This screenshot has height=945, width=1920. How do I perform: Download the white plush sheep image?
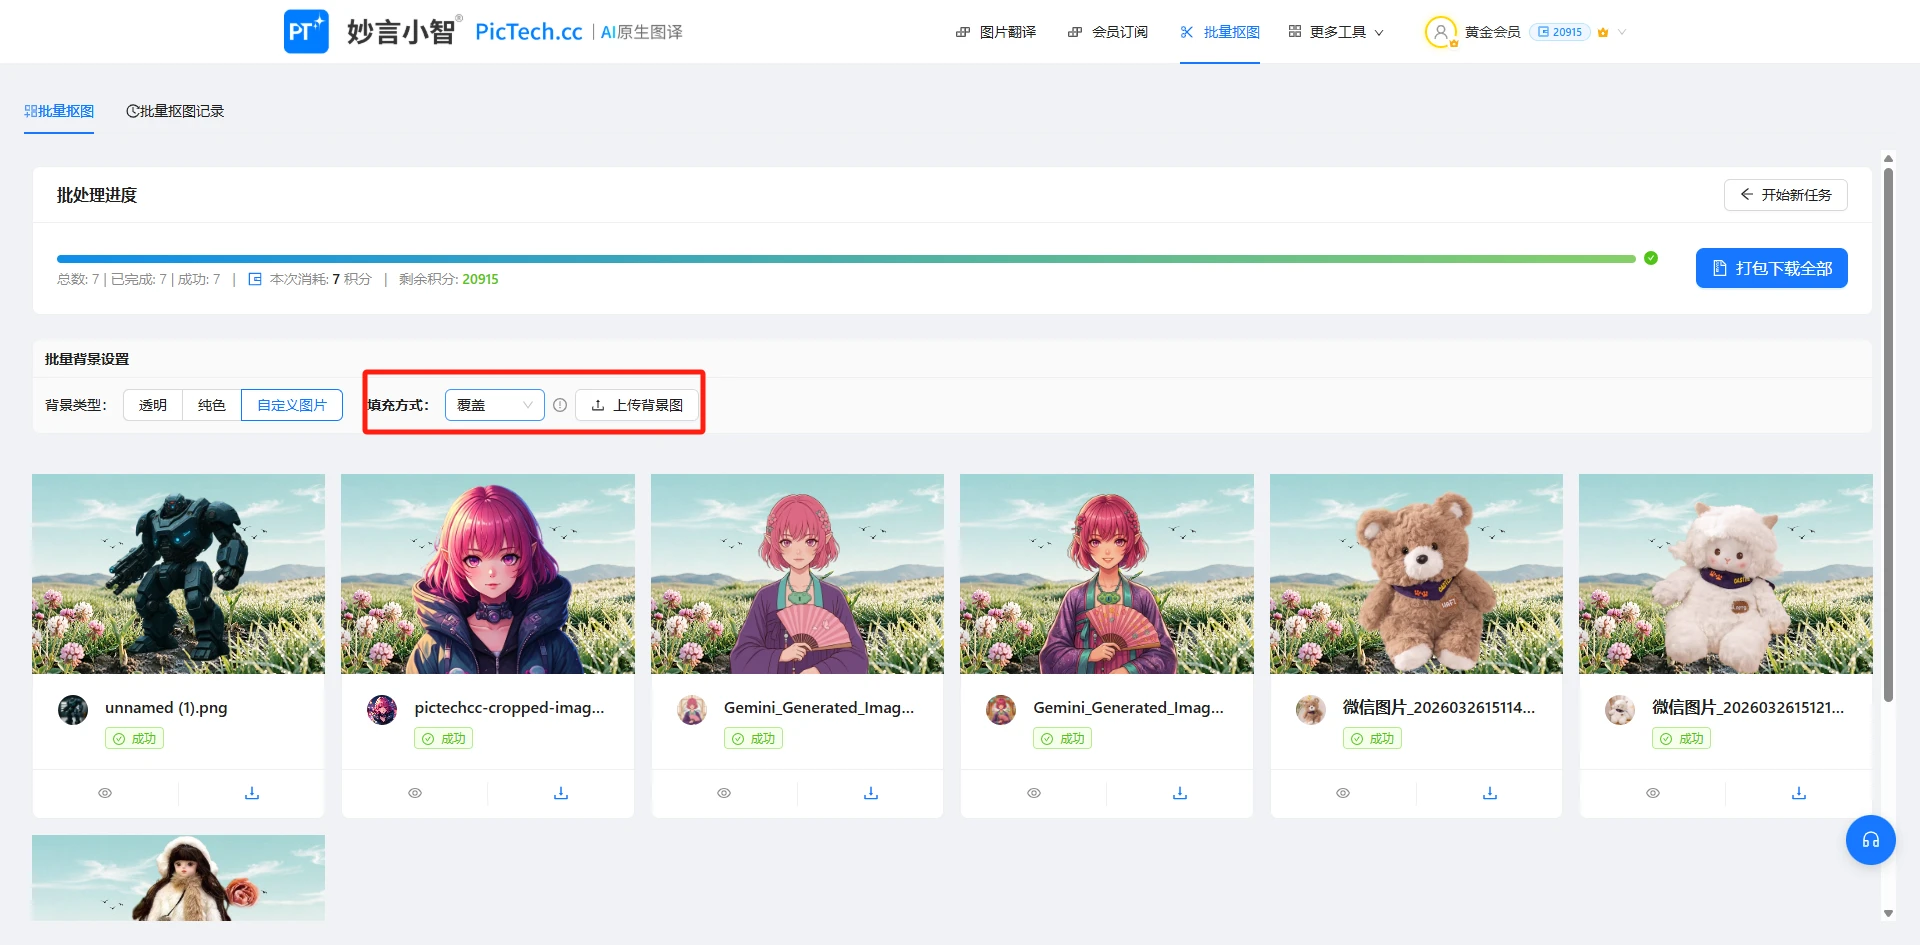pos(1798,793)
